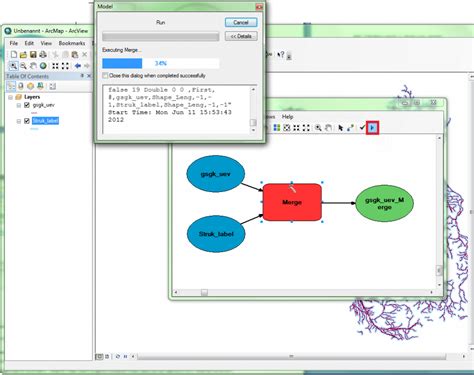Click model canvas vertical scrollbar up arrow
Image resolution: width=474 pixels, height=375 pixels.
(439, 138)
